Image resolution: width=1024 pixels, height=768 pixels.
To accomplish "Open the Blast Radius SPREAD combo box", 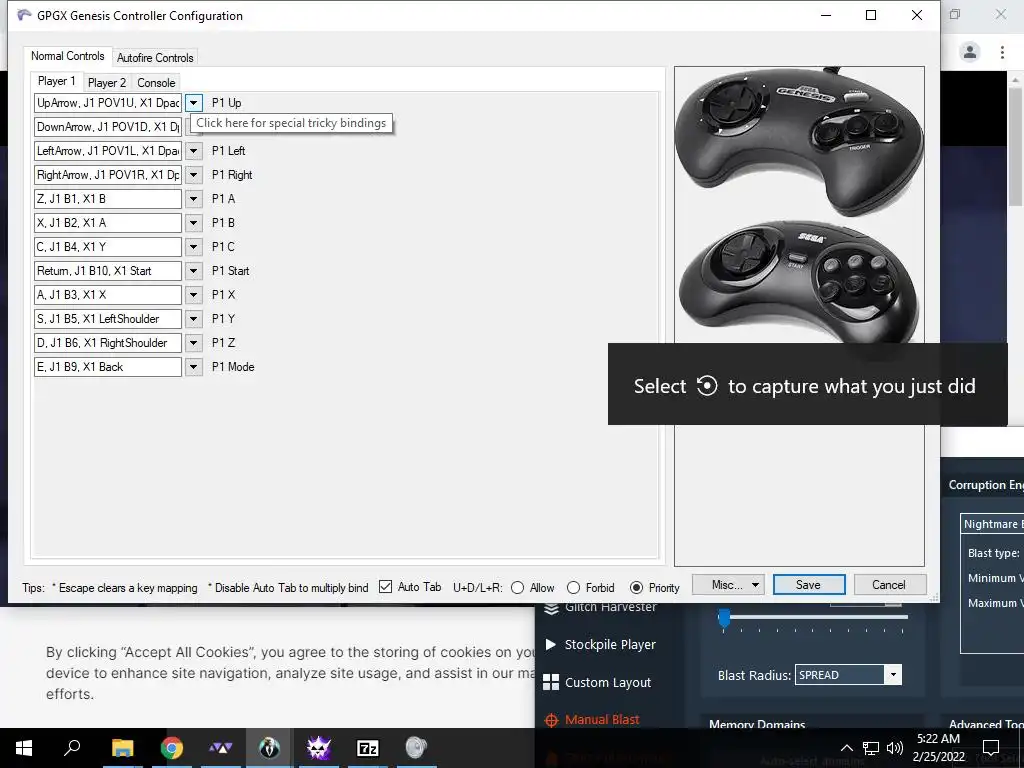I will pos(848,675).
